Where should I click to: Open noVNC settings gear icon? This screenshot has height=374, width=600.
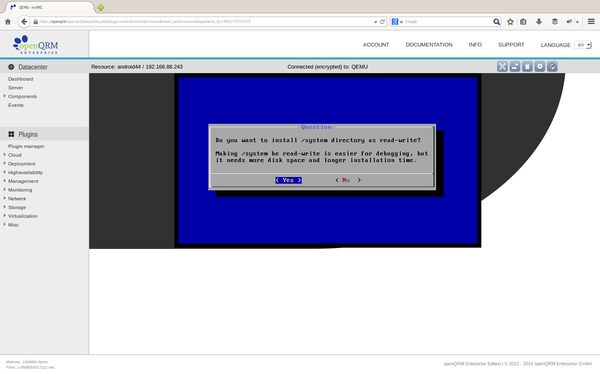point(540,67)
